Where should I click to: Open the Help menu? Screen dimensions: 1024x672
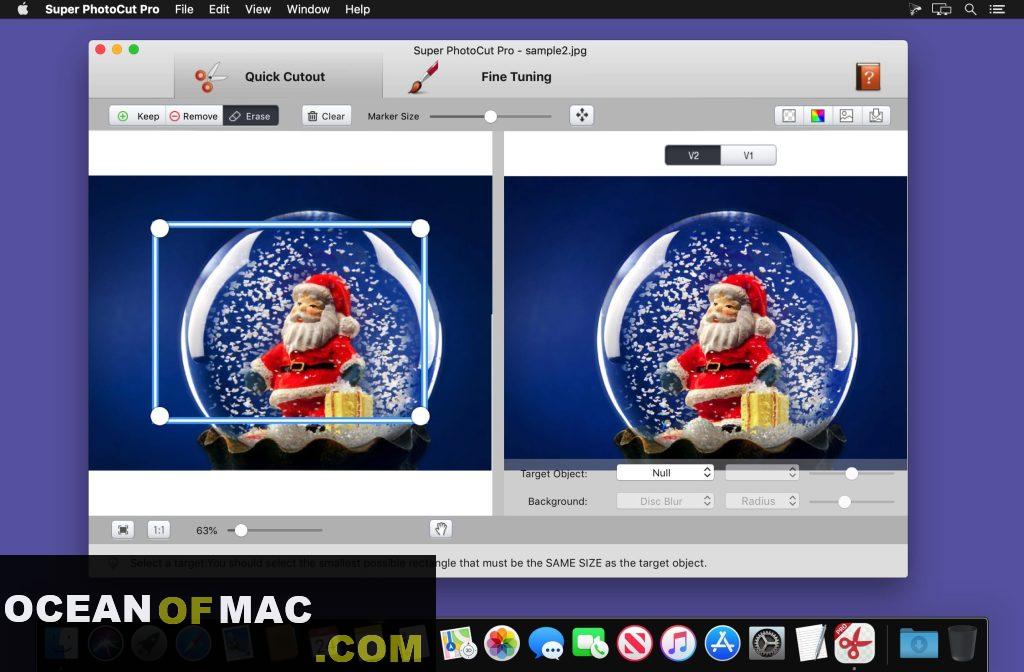pyautogui.click(x=357, y=9)
